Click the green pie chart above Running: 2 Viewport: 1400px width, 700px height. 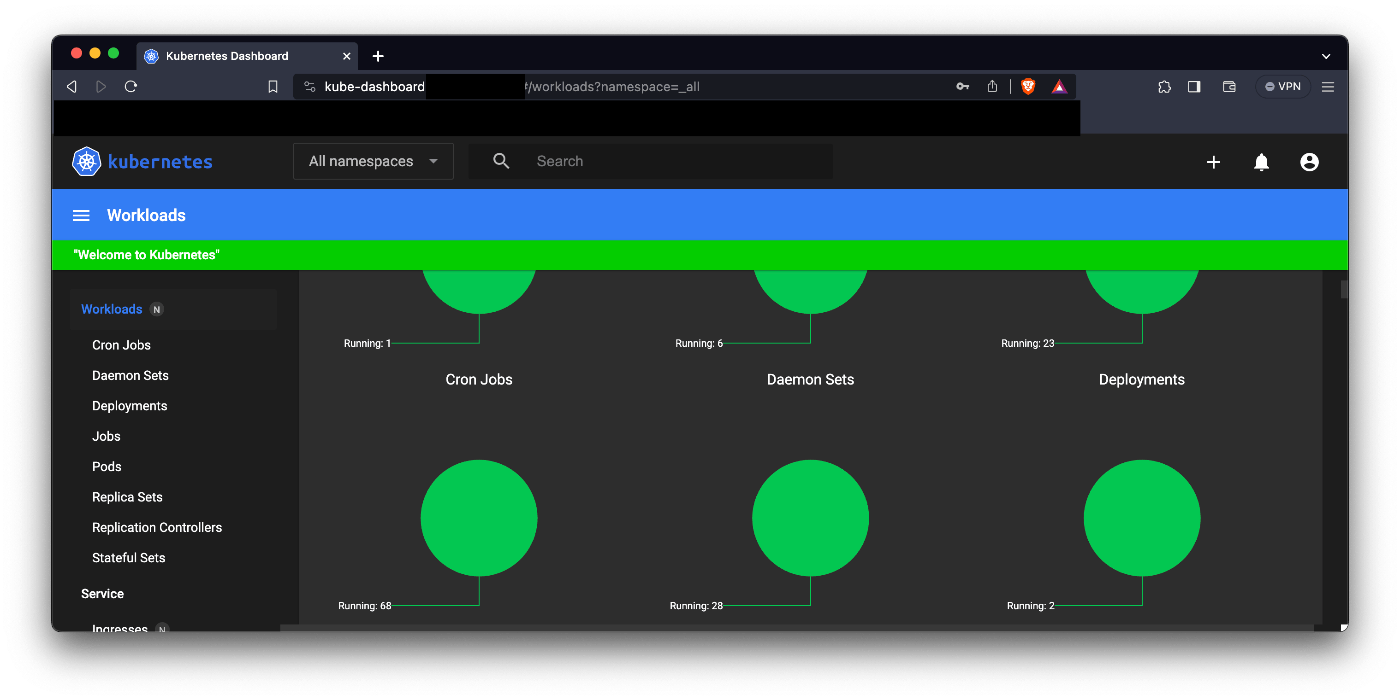(x=1142, y=518)
